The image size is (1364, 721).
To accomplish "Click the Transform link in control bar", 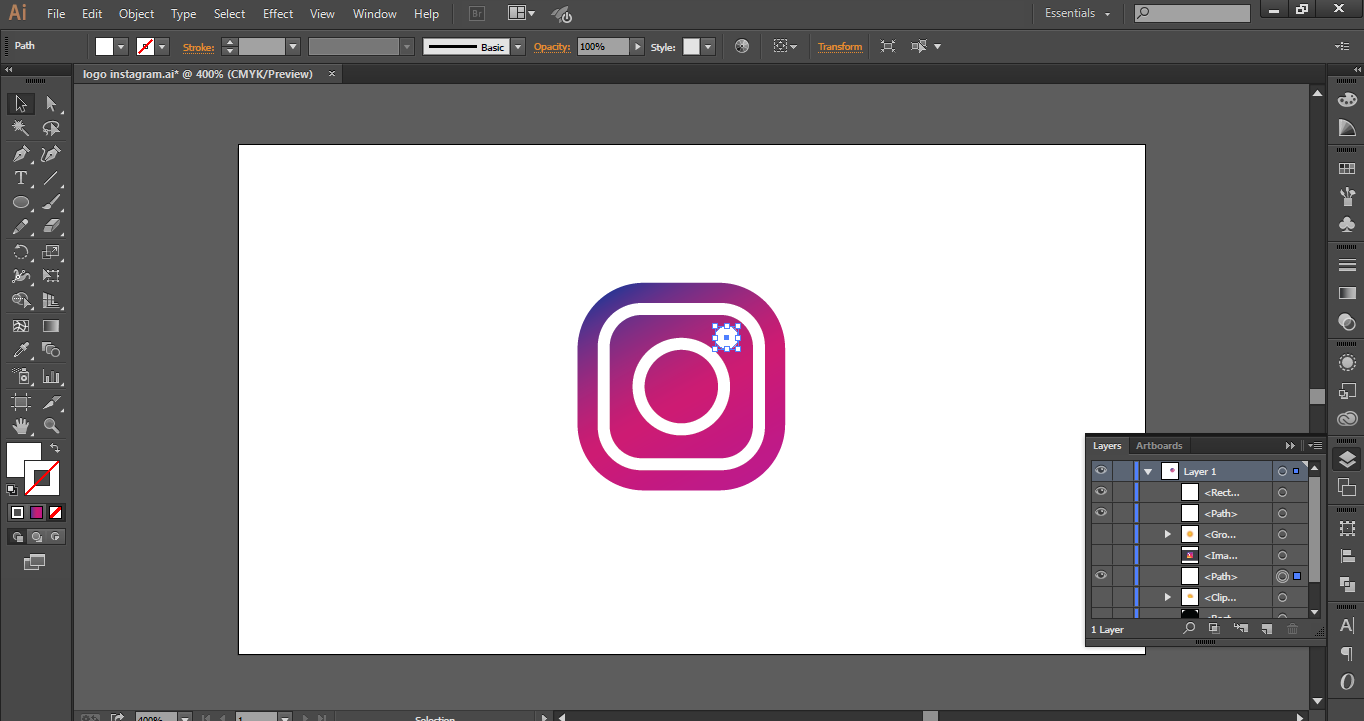I will 839,47.
